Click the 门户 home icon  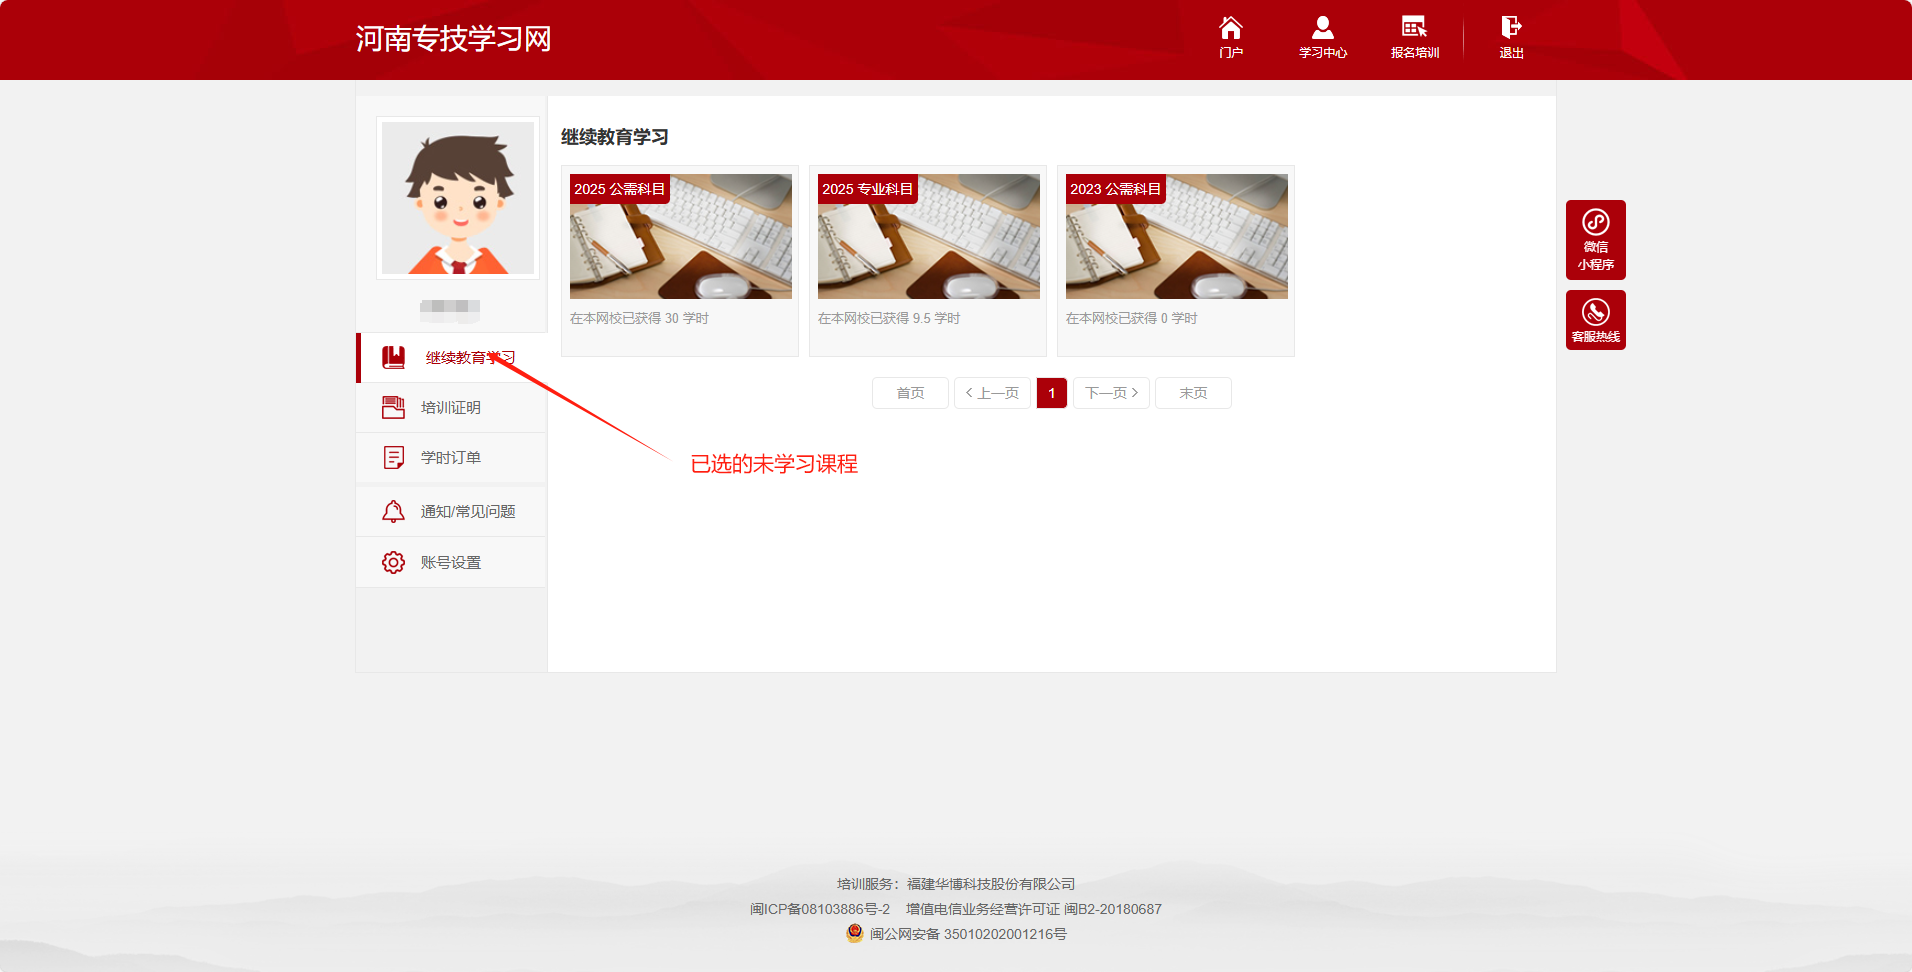1231,27
